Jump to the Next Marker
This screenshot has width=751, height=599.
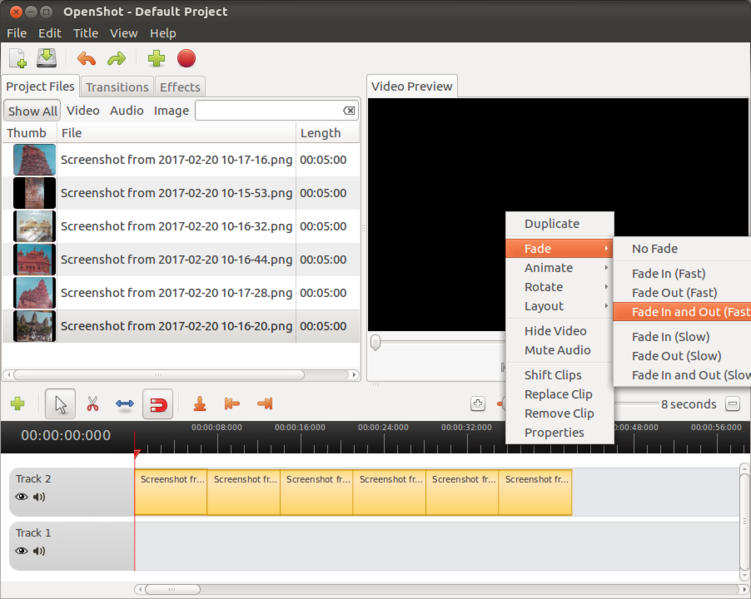coord(264,404)
